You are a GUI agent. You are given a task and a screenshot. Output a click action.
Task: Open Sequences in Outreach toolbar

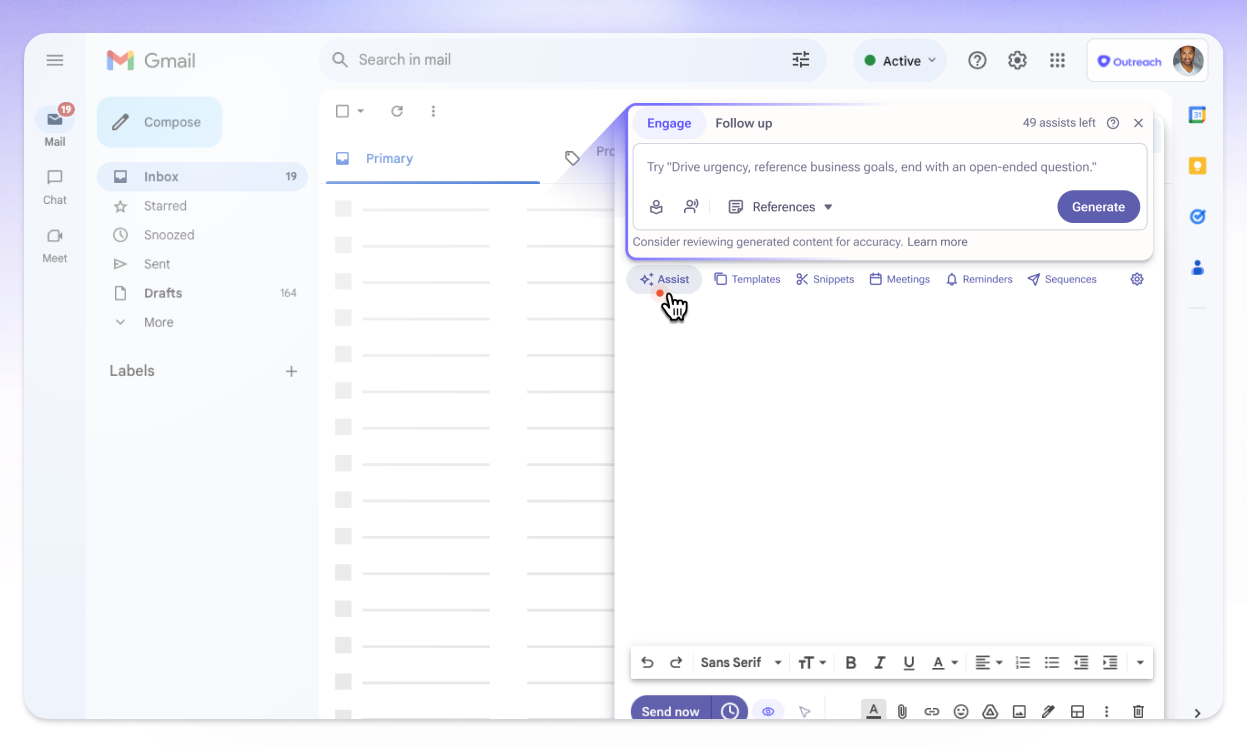pyautogui.click(x=1062, y=279)
